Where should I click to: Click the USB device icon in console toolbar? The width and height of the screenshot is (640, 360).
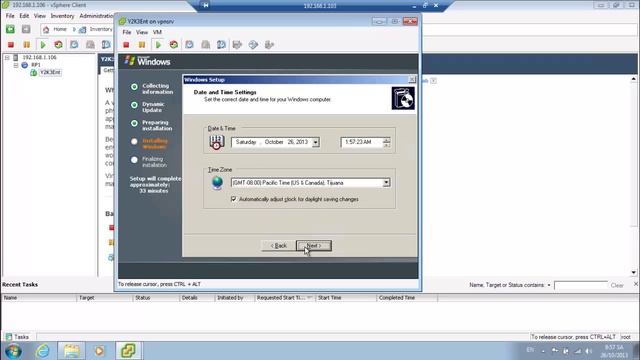tap(269, 45)
